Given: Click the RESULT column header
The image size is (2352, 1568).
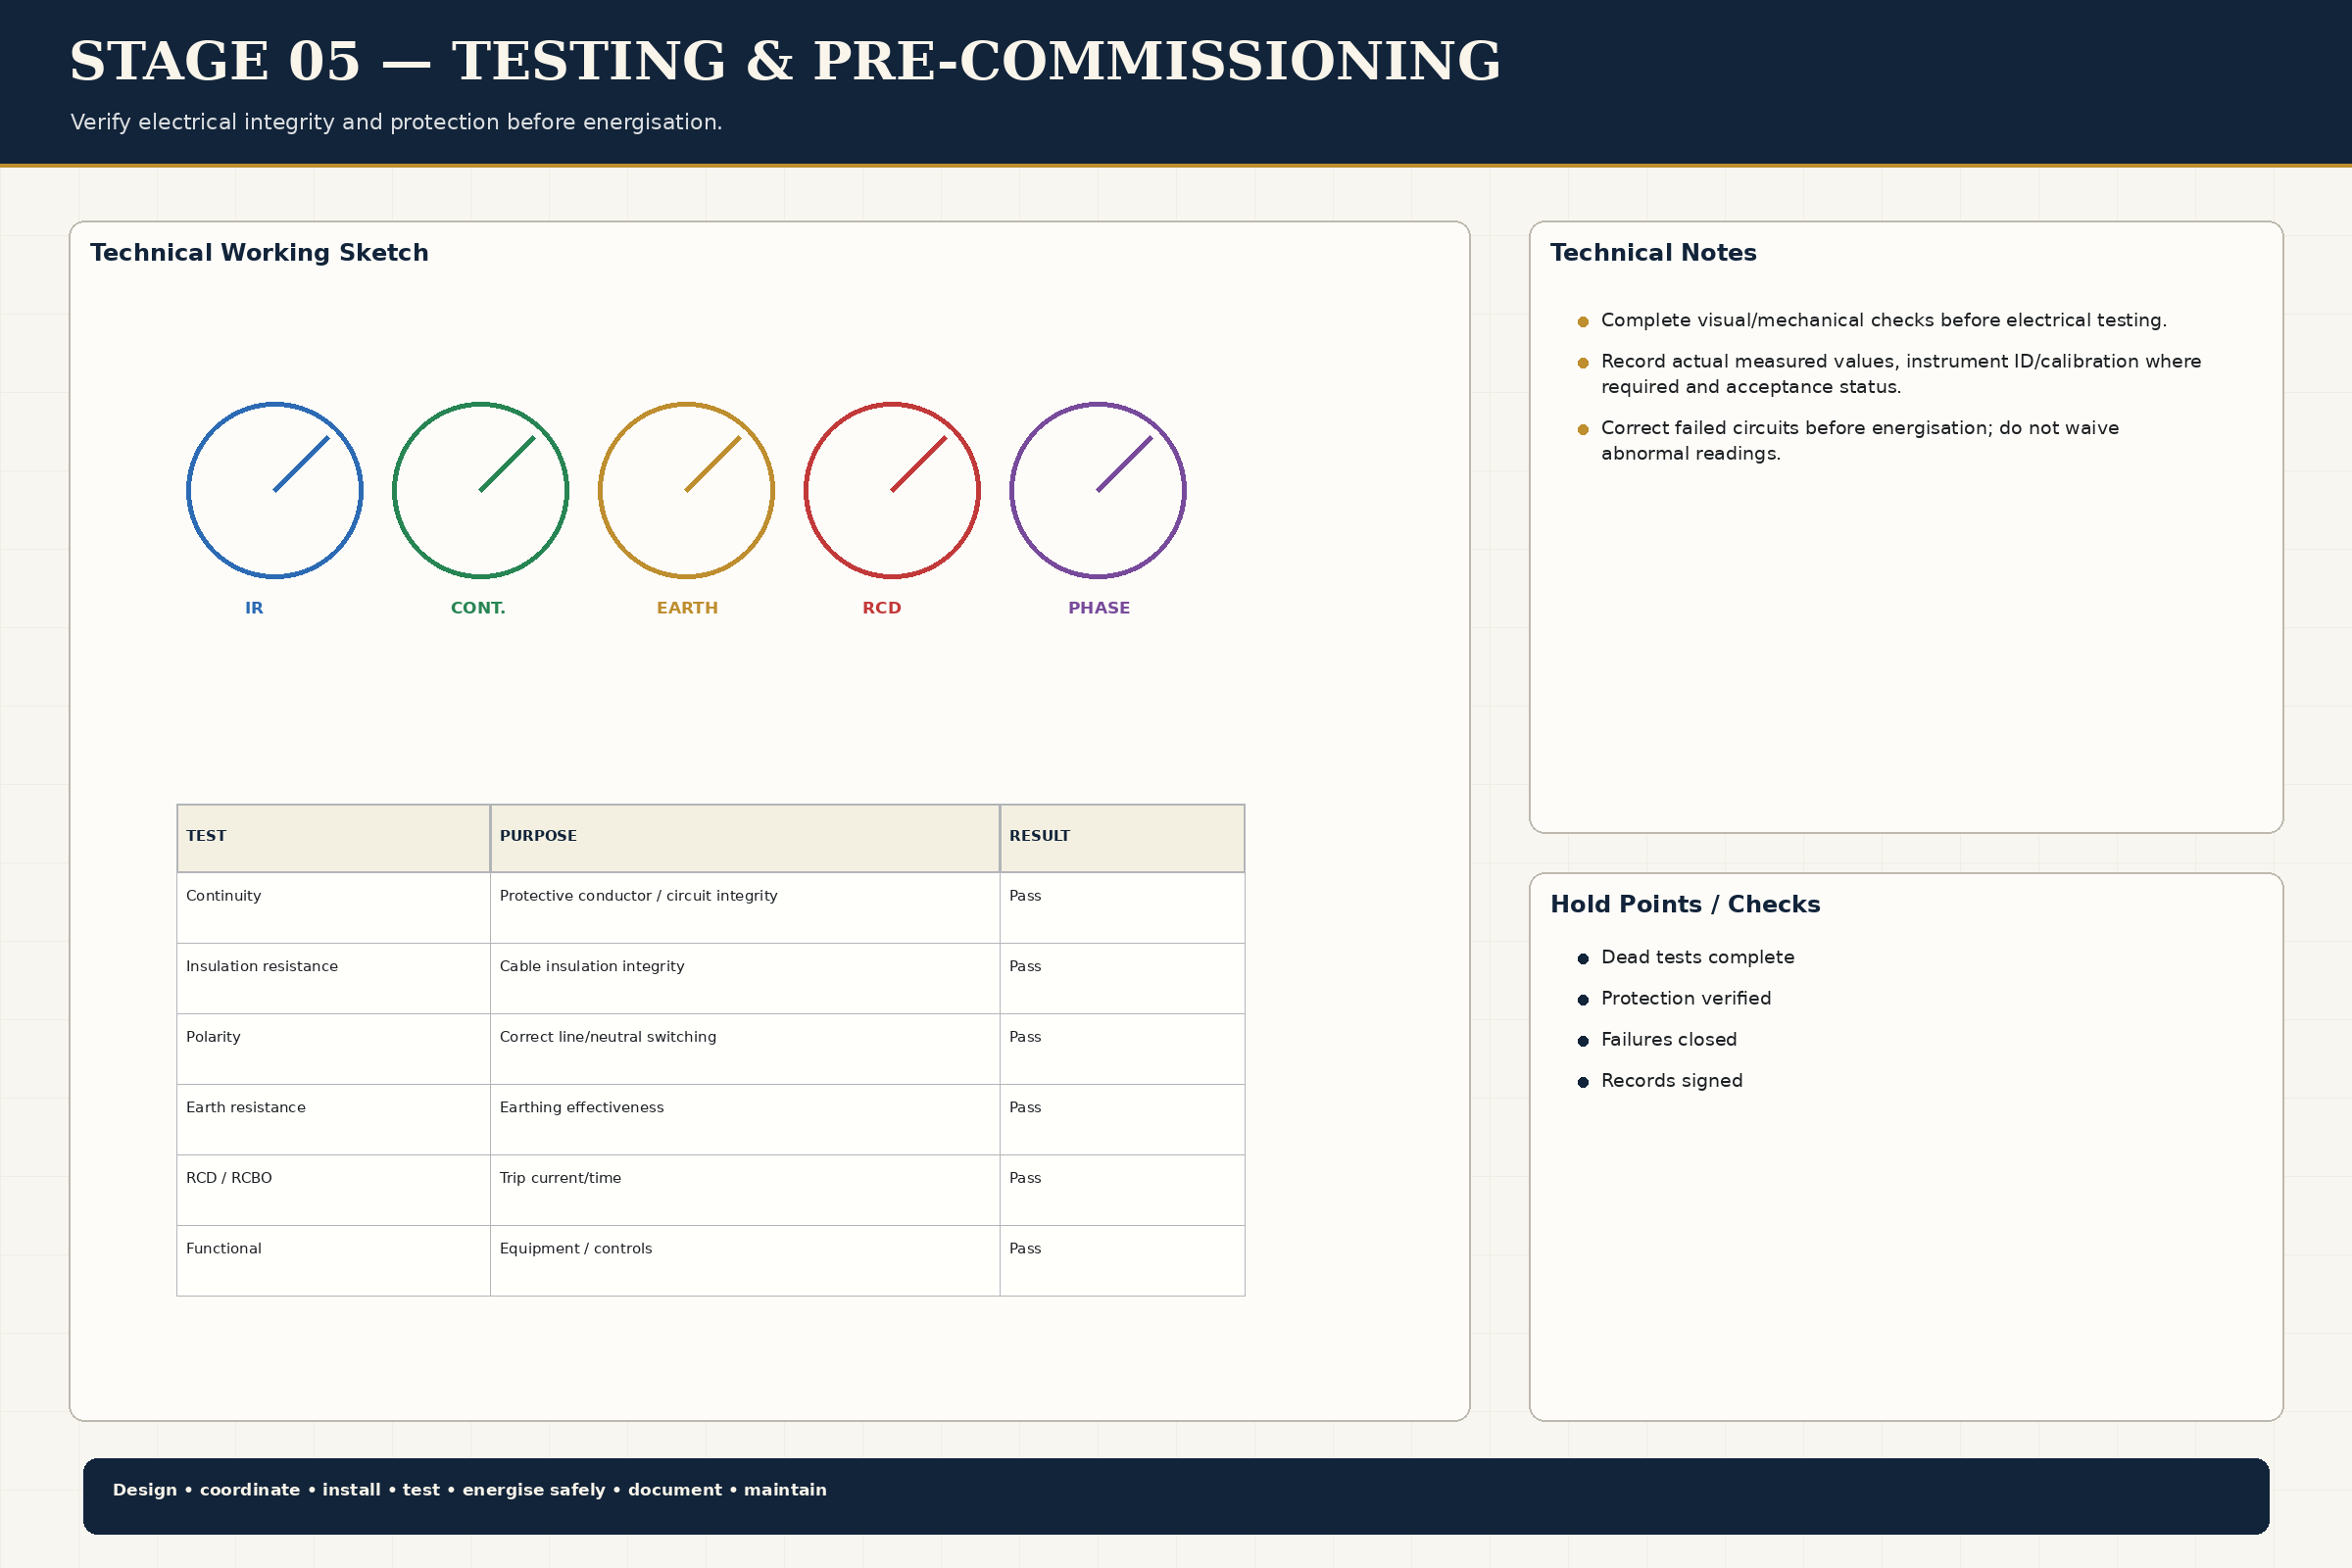Looking at the screenshot, I should tap(1122, 838).
